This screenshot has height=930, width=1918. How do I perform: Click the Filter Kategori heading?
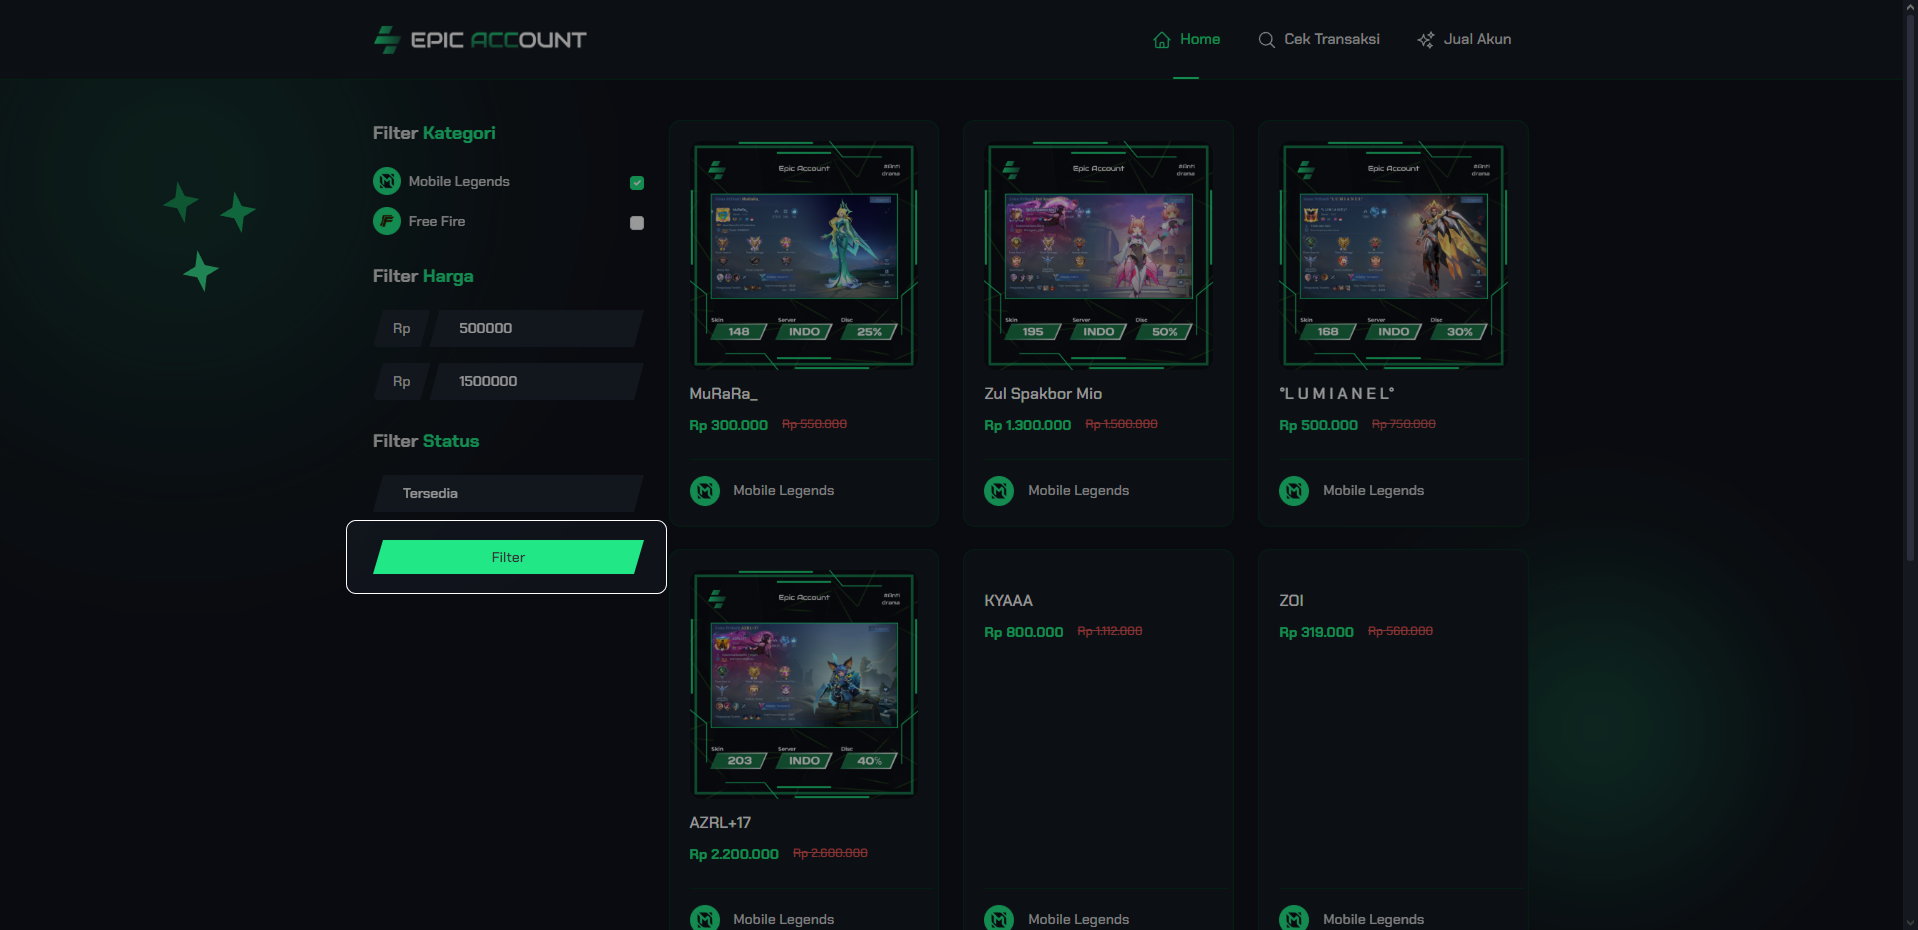point(434,133)
